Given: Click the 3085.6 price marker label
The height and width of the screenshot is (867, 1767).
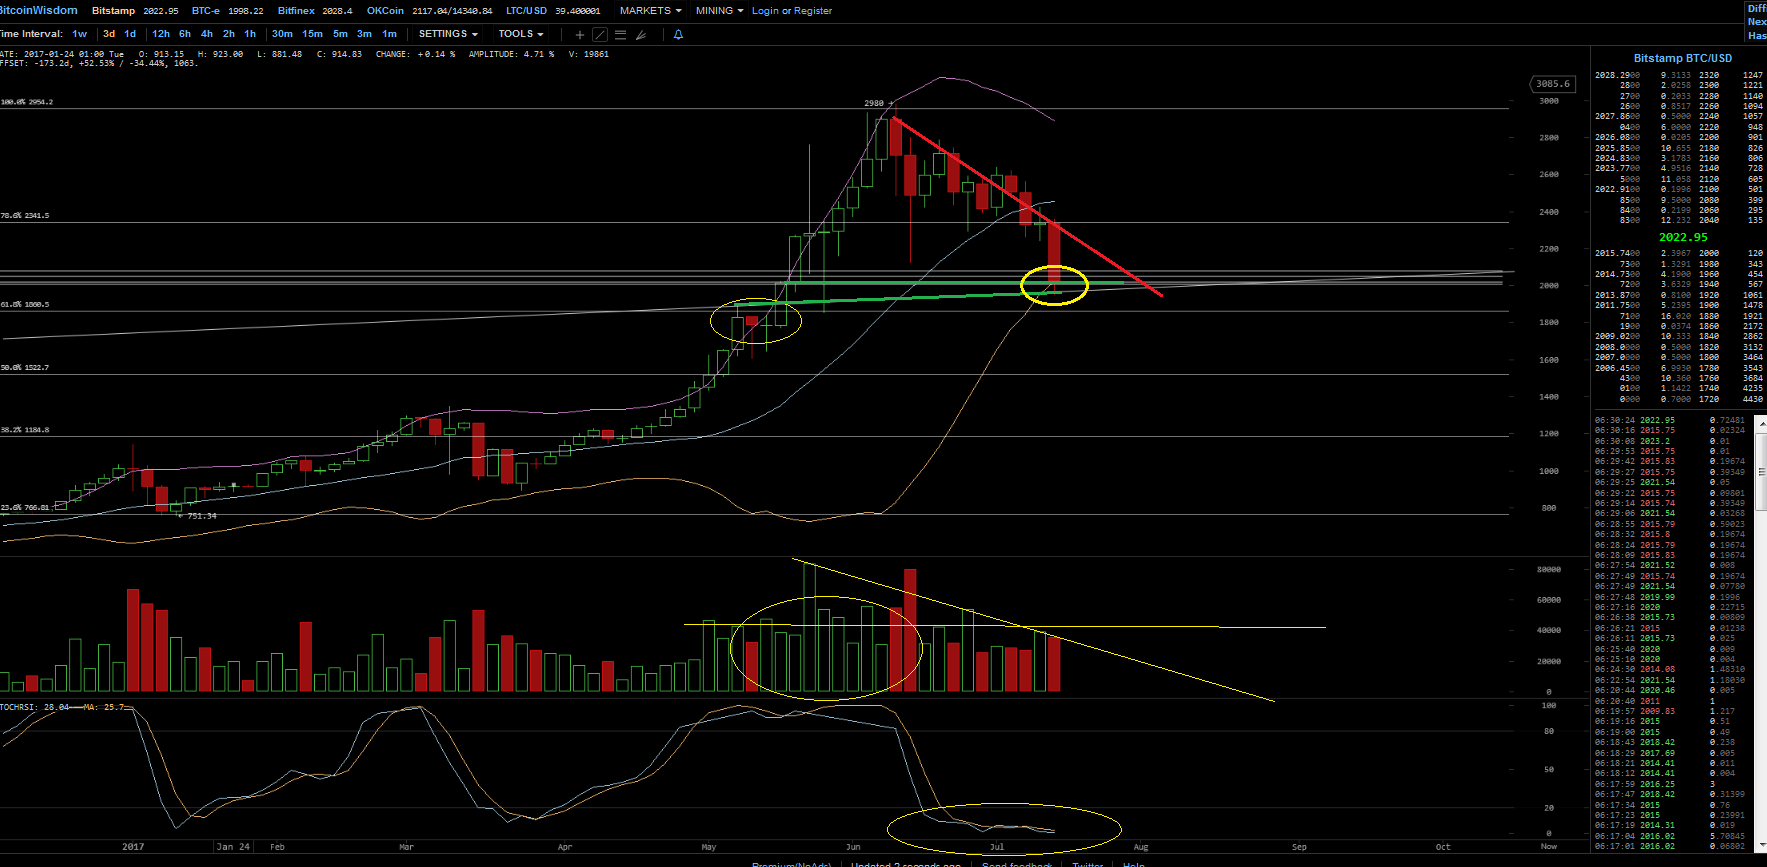Looking at the screenshot, I should point(1552,84).
